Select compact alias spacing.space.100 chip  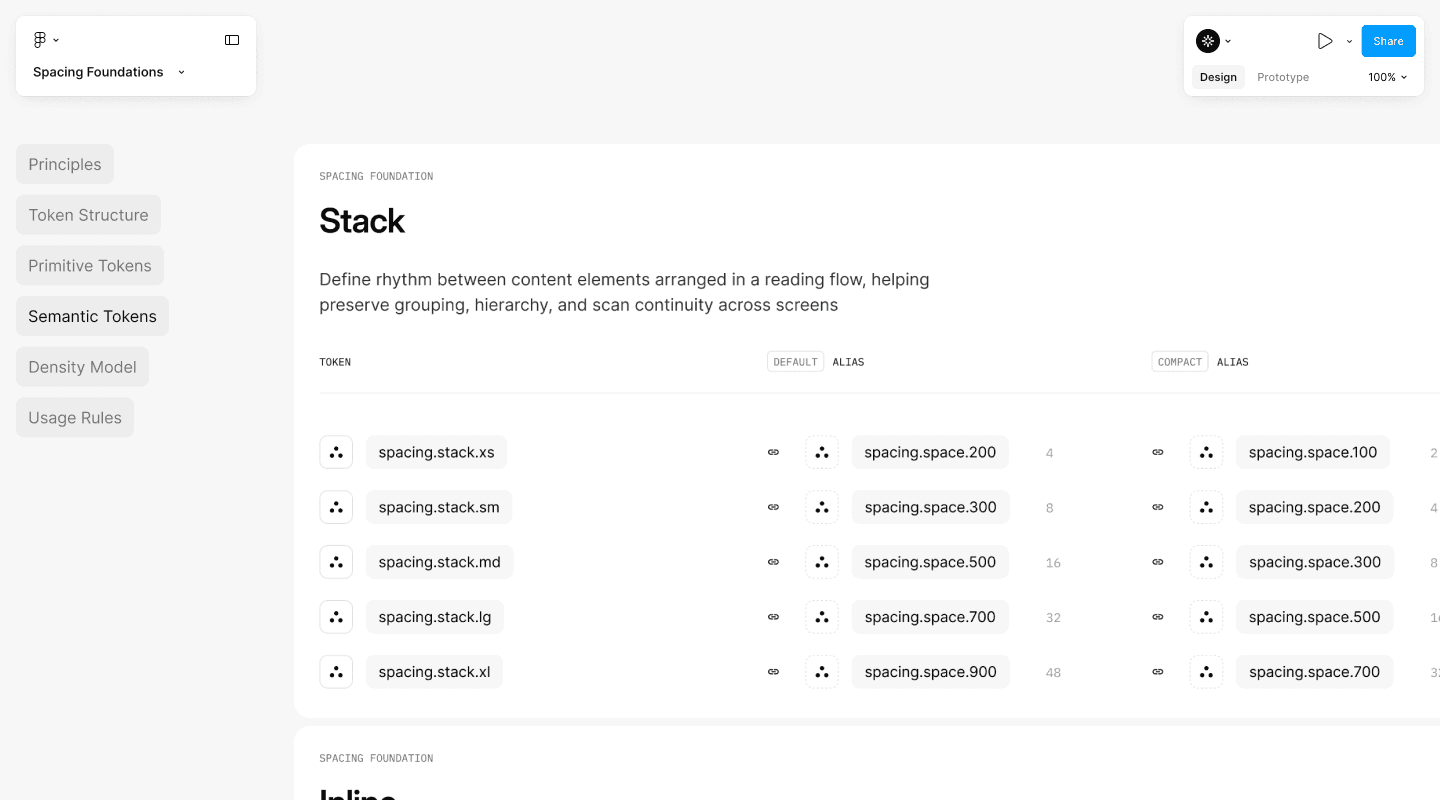click(x=1313, y=452)
